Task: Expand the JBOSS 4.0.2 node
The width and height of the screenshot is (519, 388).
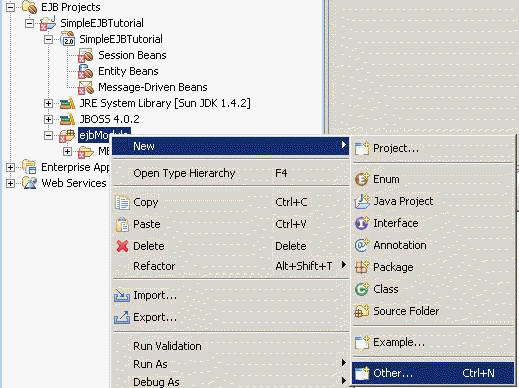Action: 48,119
